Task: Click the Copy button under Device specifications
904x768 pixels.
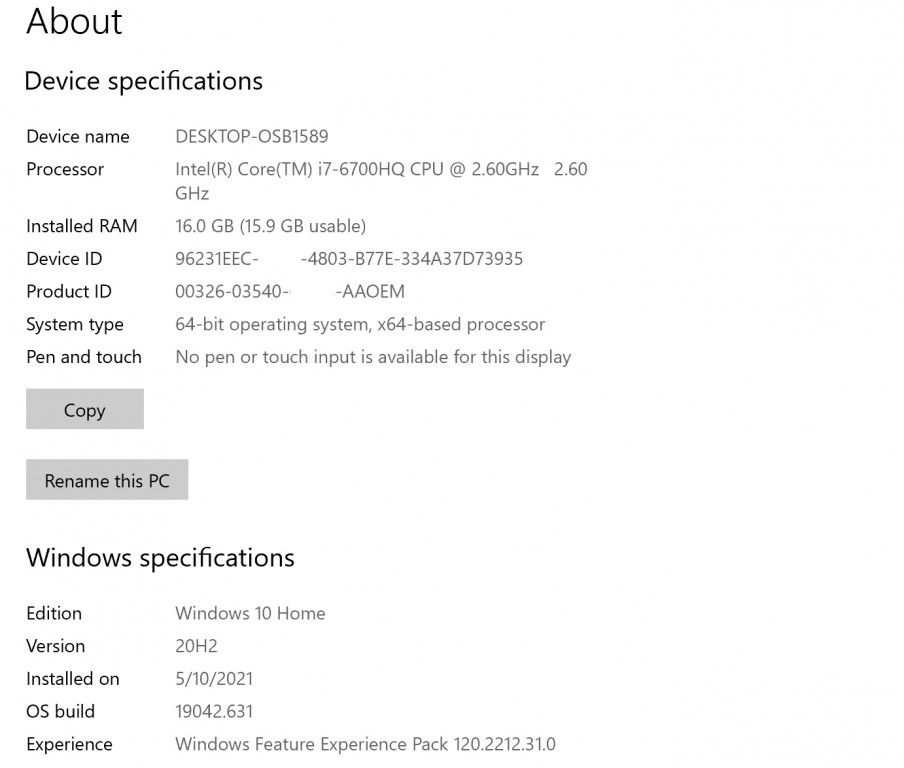Action: (85, 409)
